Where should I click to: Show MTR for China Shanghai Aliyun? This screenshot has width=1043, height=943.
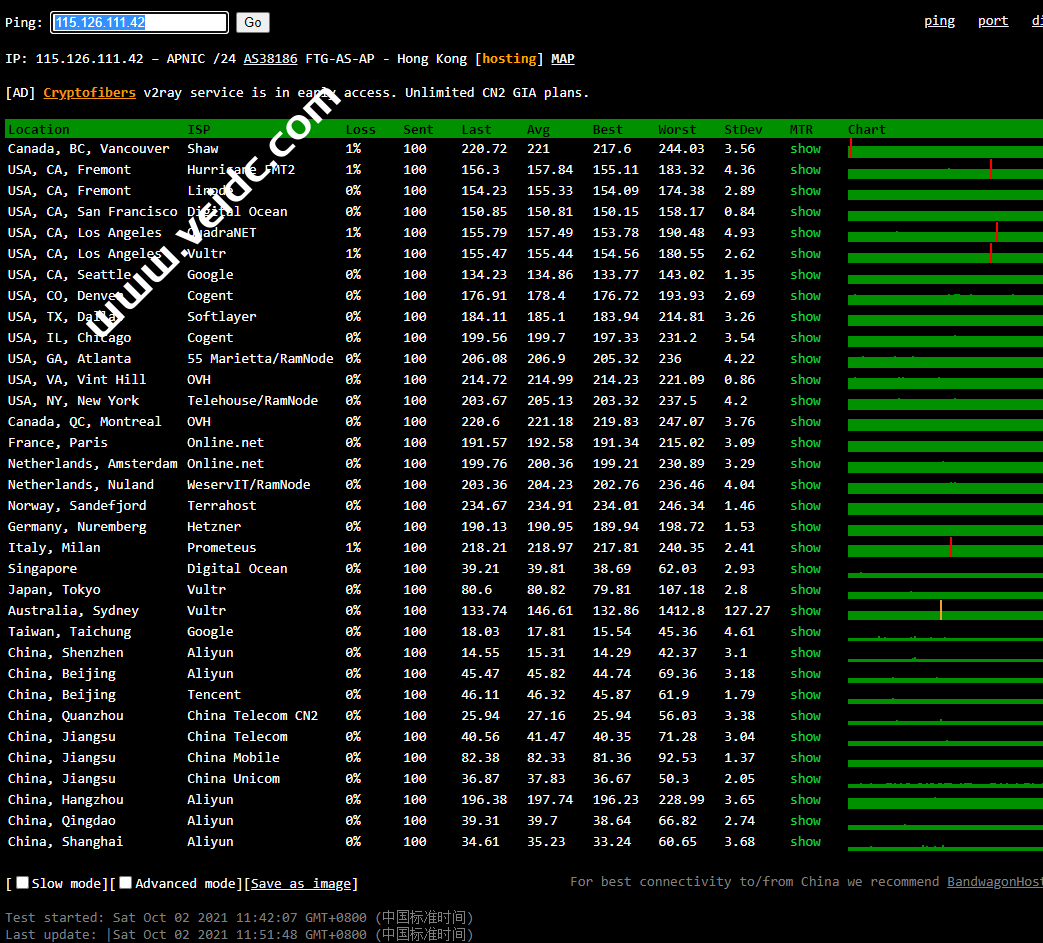click(805, 842)
